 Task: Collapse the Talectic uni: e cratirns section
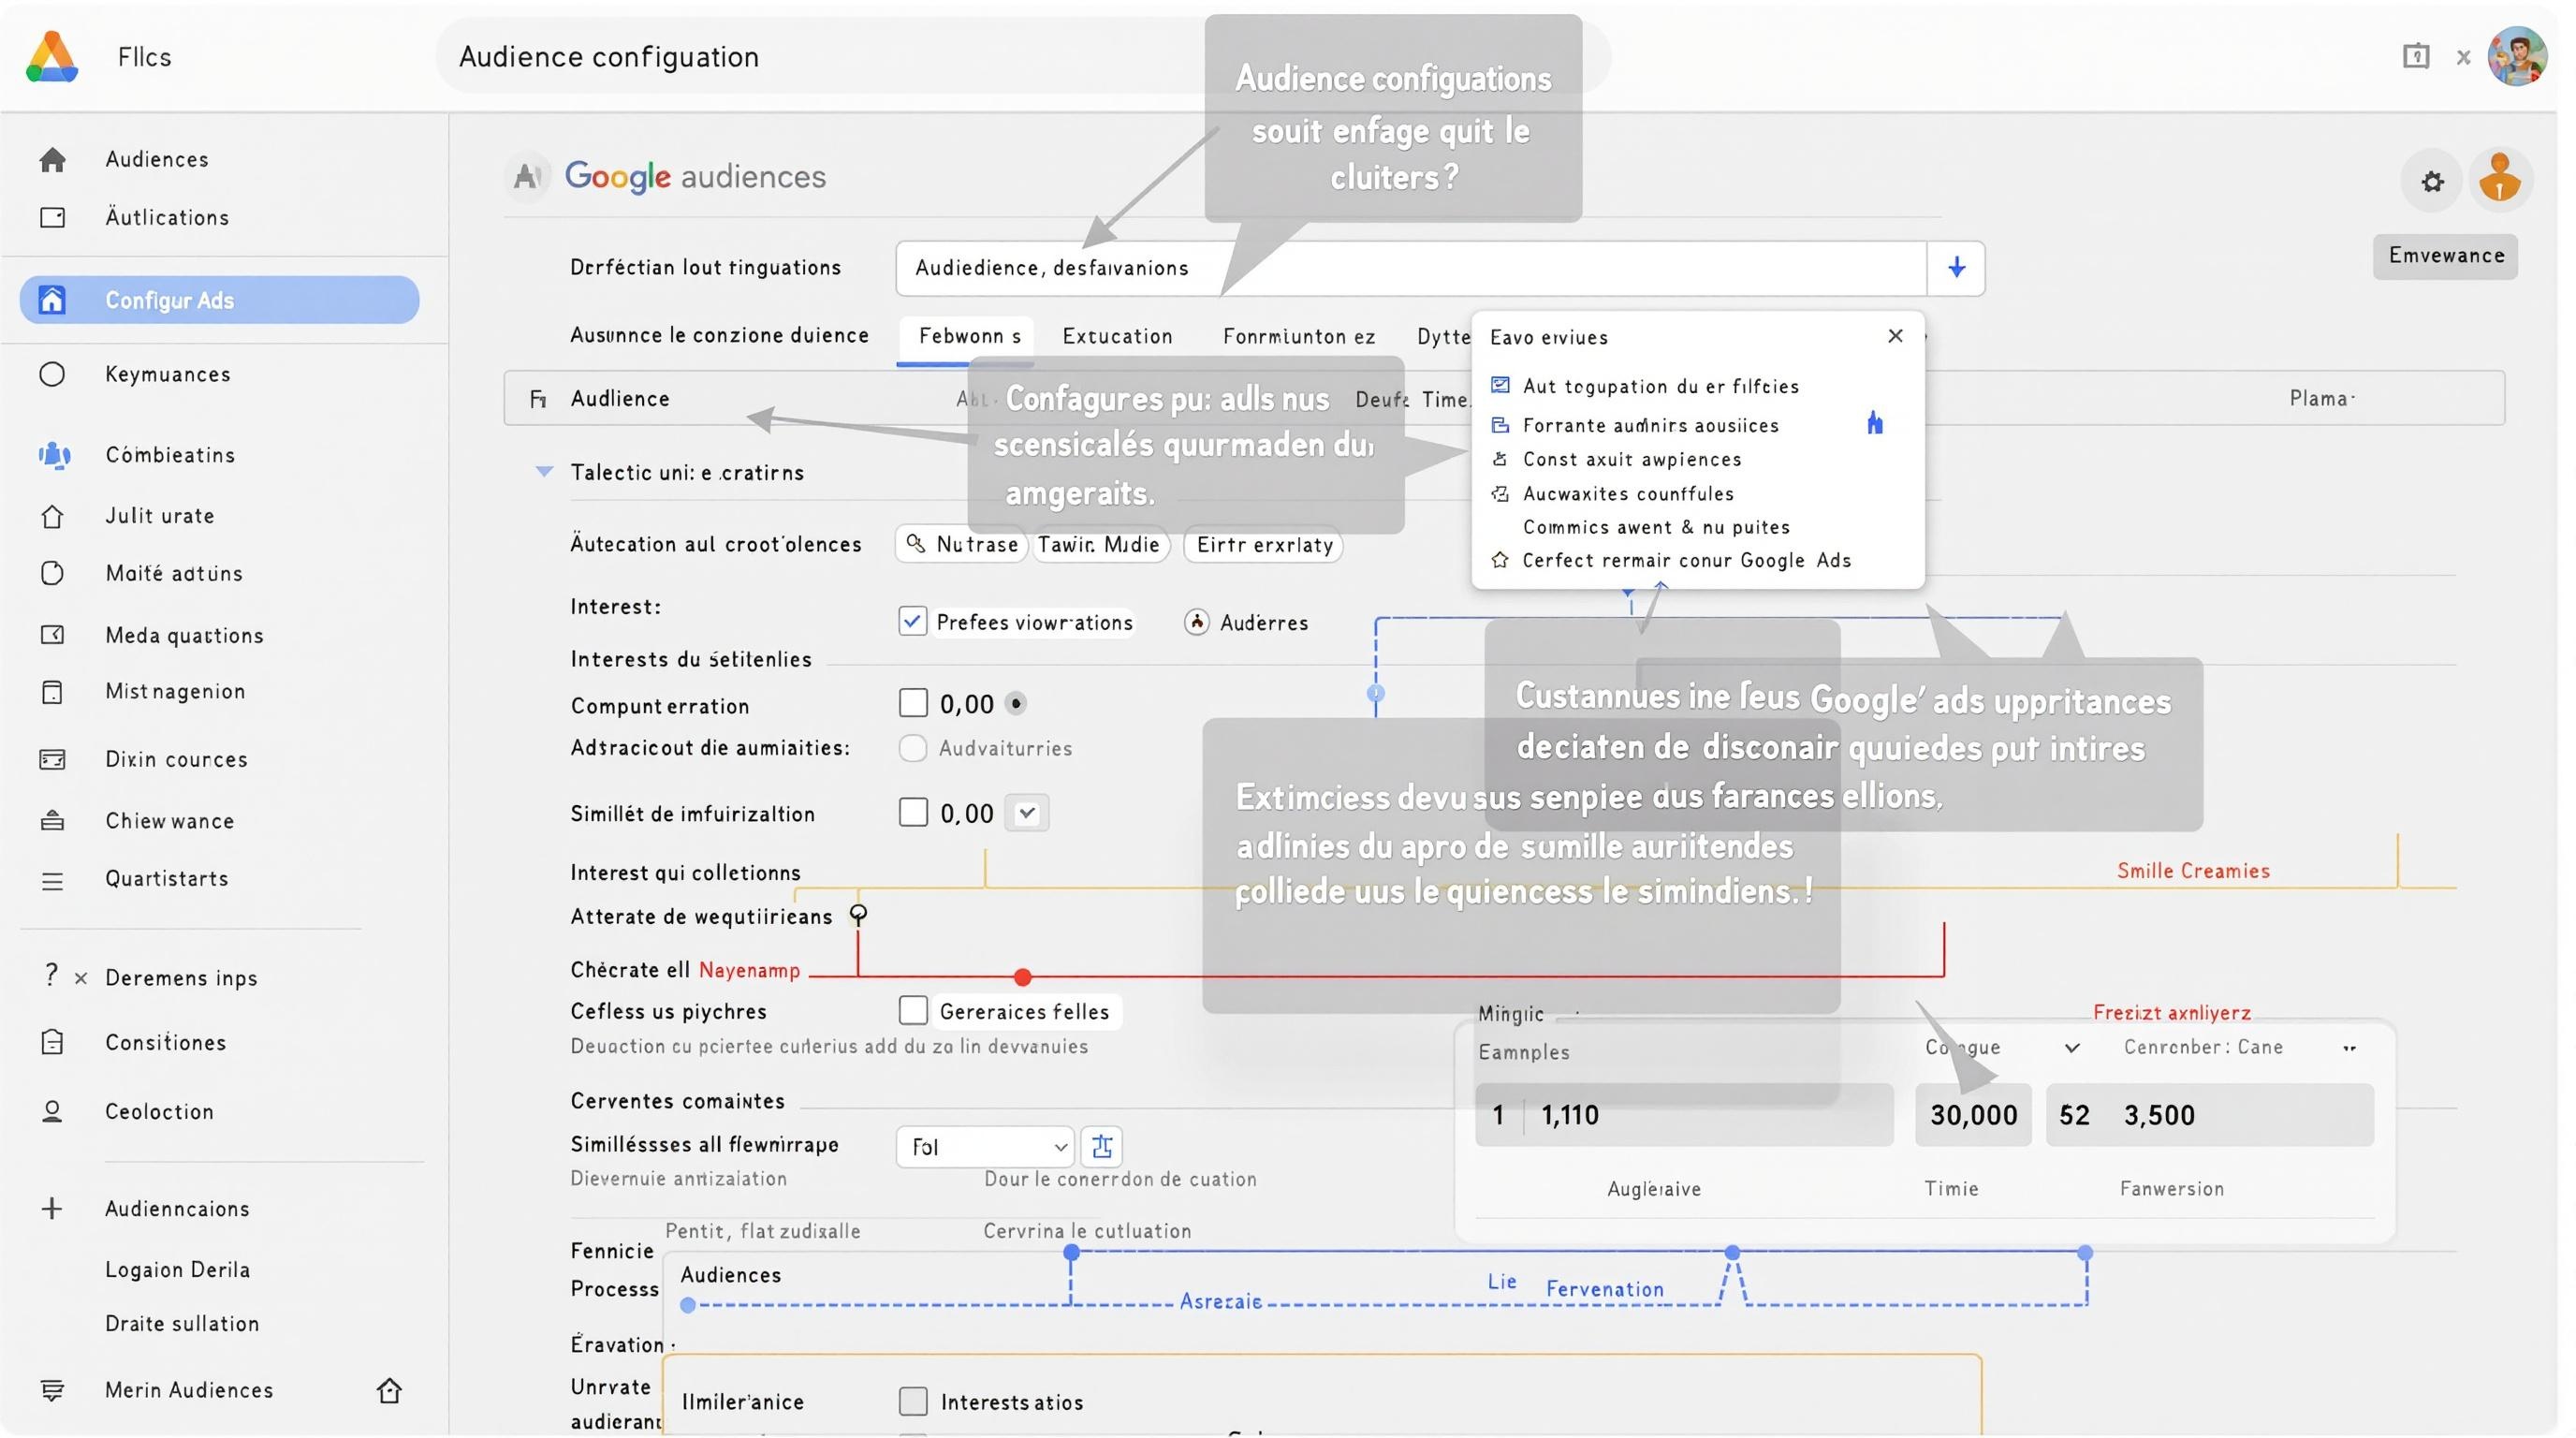(544, 472)
